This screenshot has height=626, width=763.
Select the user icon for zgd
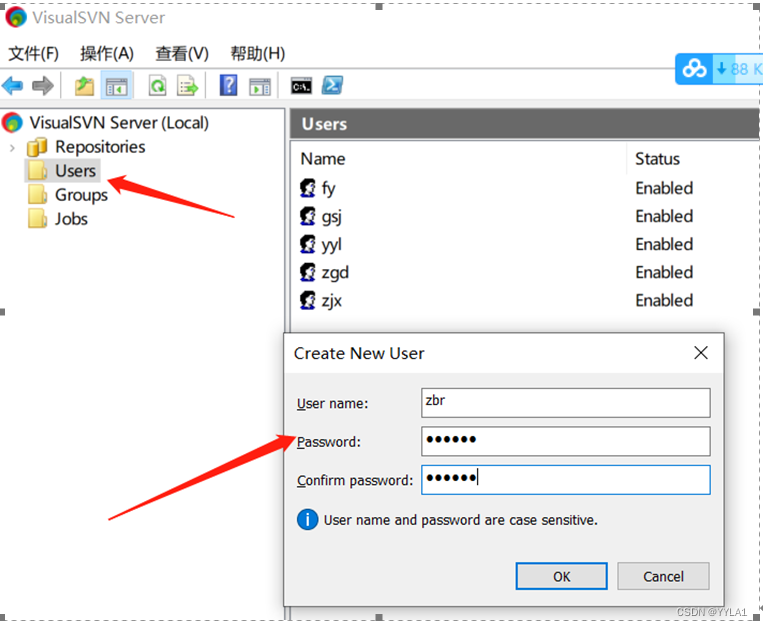pos(308,273)
